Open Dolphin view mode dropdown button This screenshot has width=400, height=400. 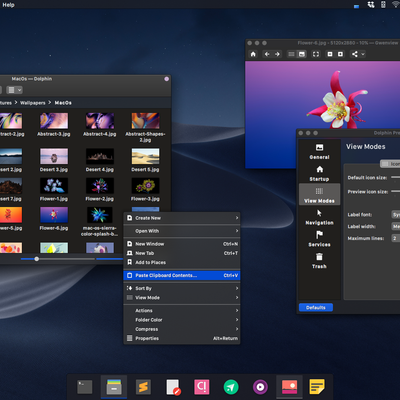pyautogui.click(x=15, y=90)
